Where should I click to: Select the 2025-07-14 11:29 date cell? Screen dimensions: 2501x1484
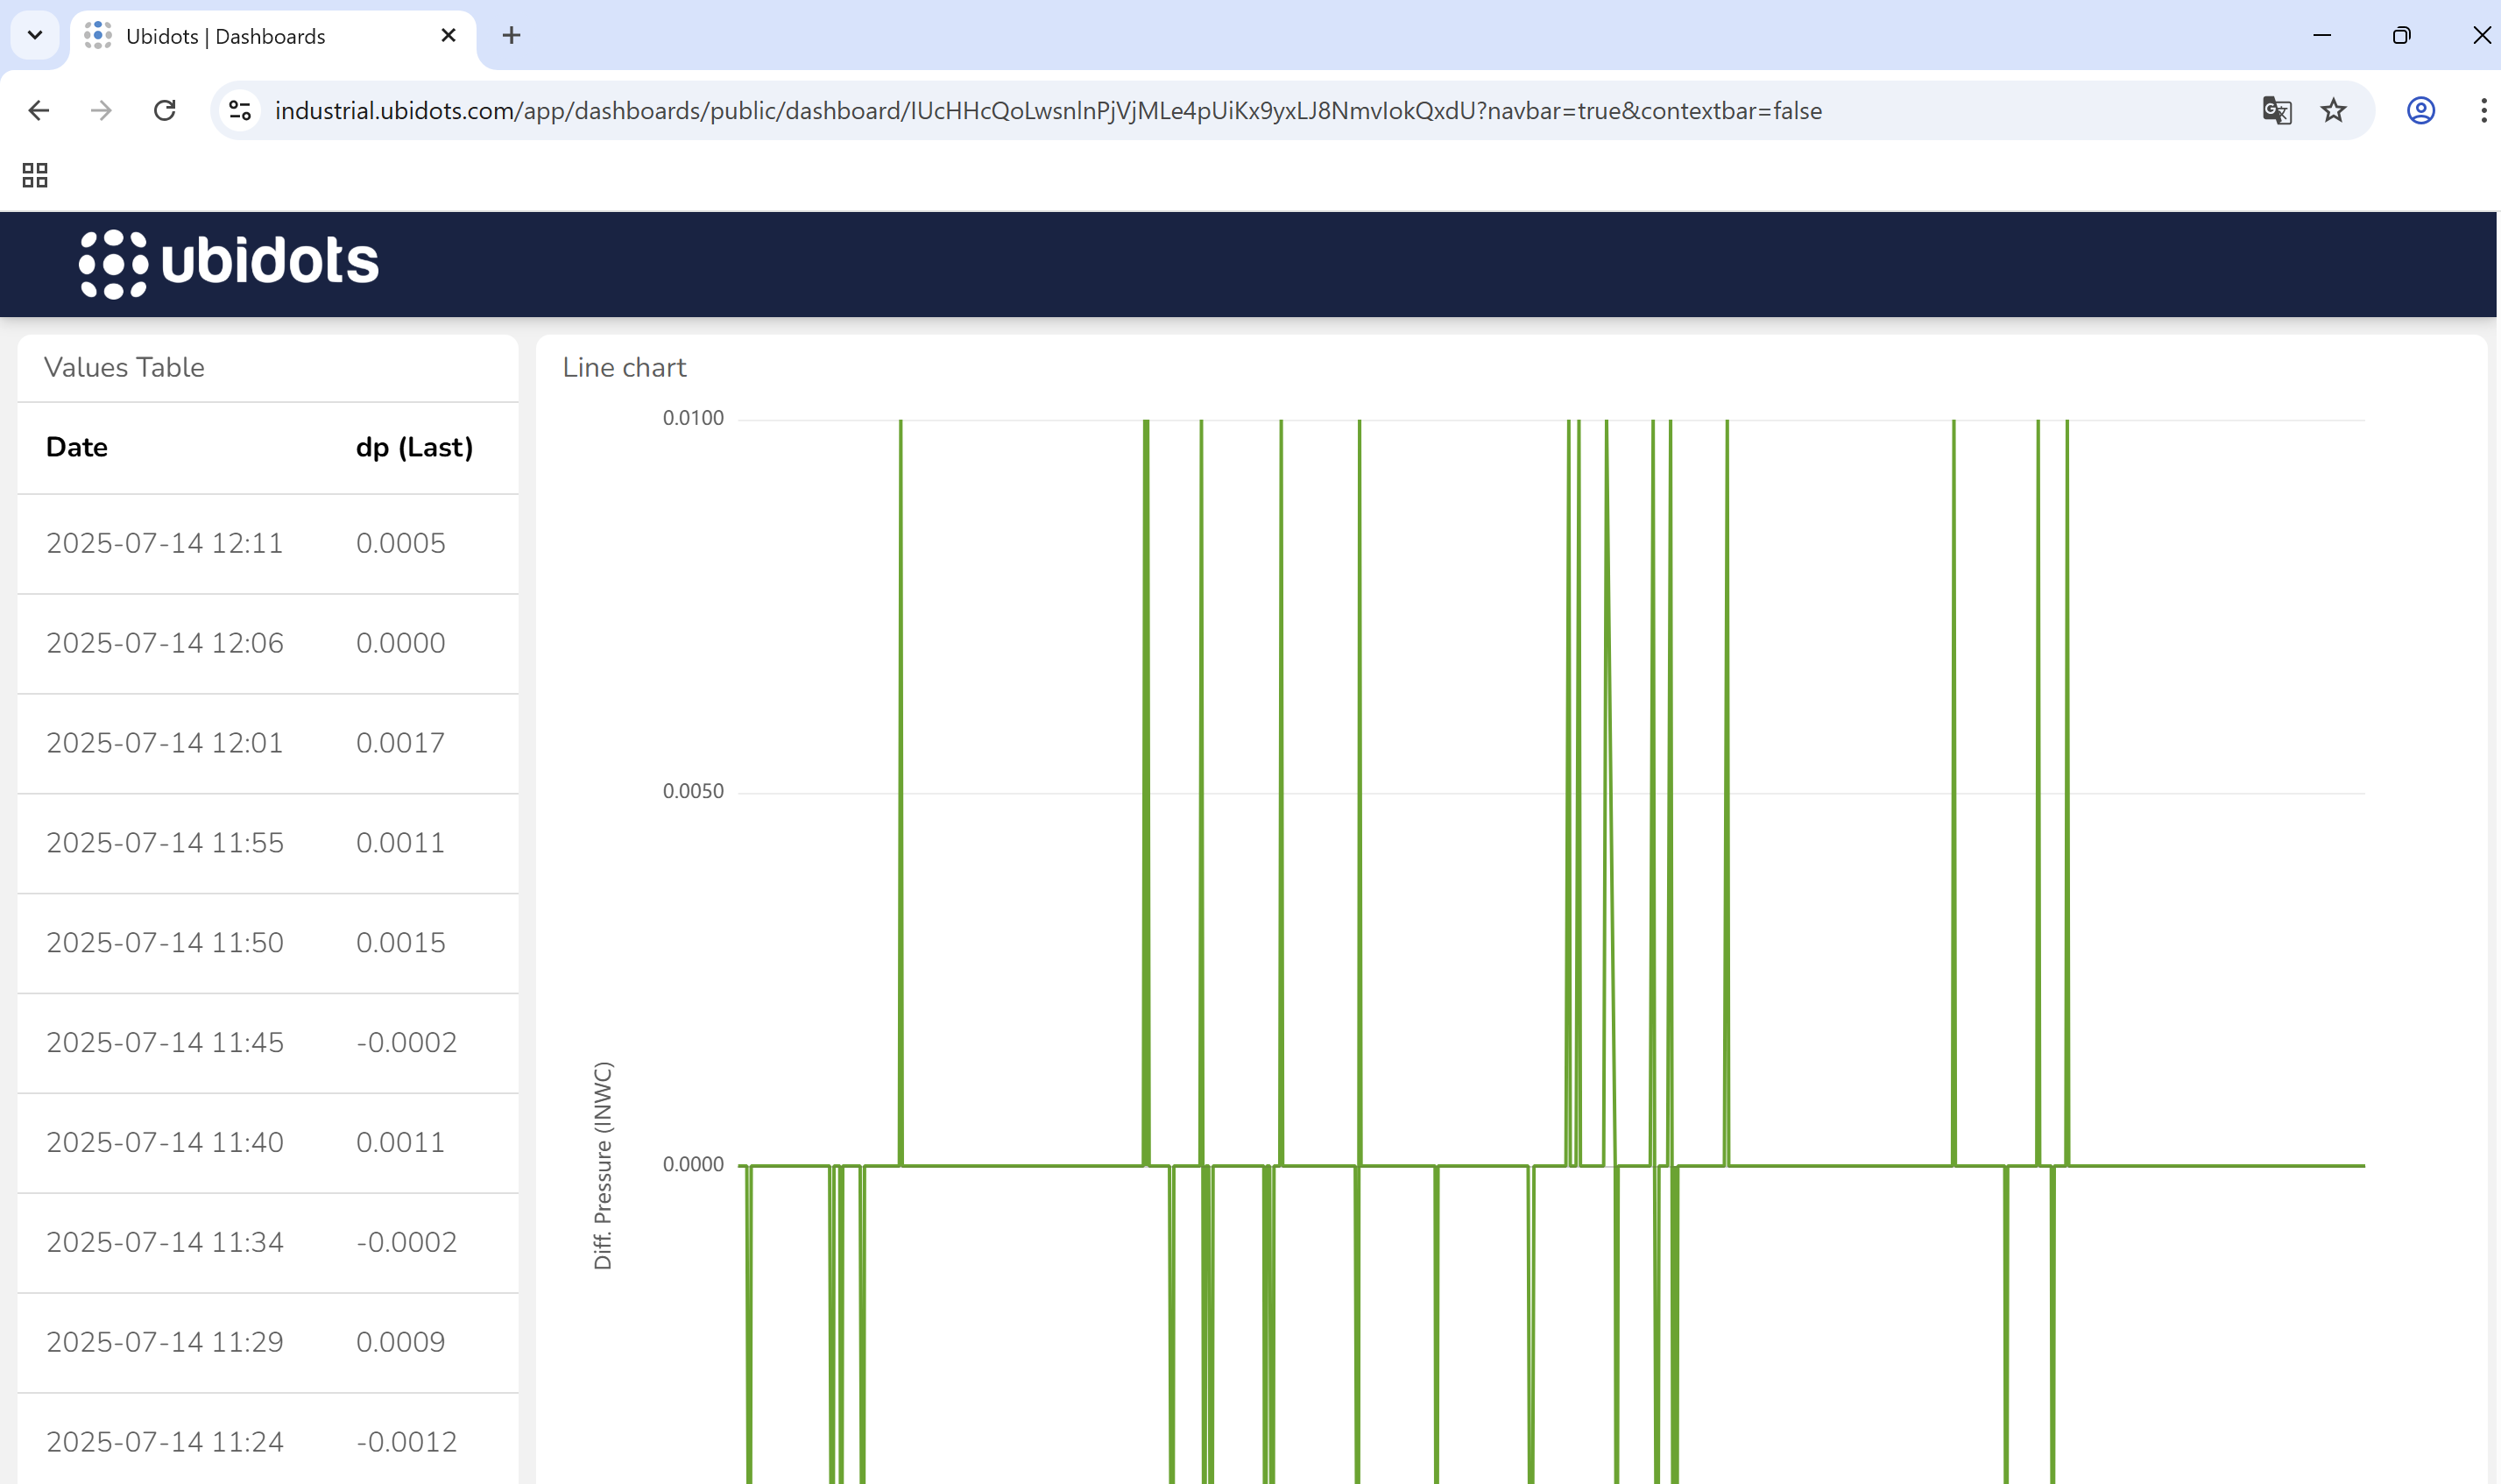[165, 1342]
